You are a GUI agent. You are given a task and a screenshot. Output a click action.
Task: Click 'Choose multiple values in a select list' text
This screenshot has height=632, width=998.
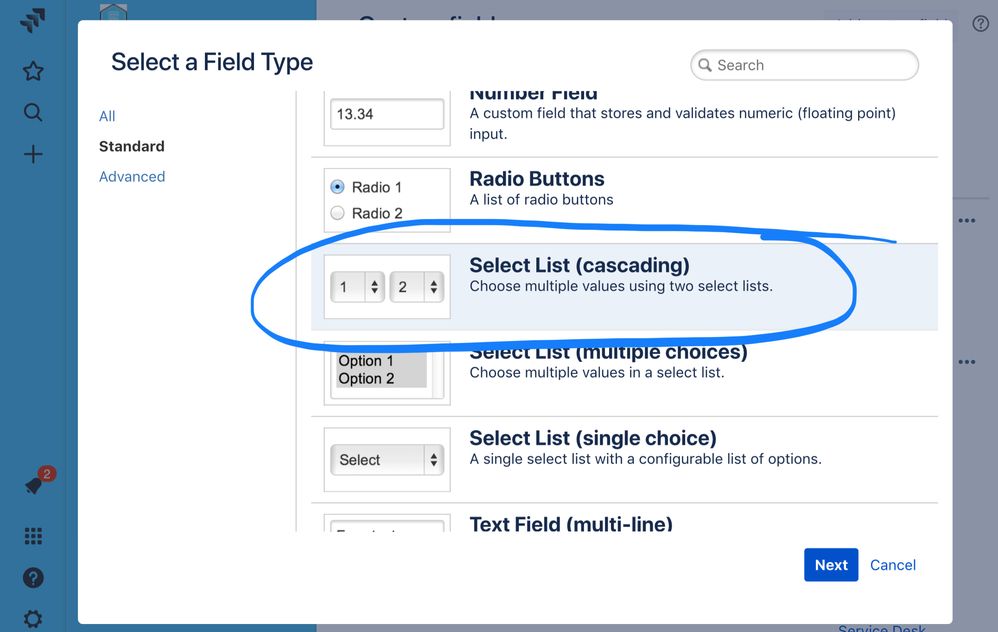tap(597, 372)
